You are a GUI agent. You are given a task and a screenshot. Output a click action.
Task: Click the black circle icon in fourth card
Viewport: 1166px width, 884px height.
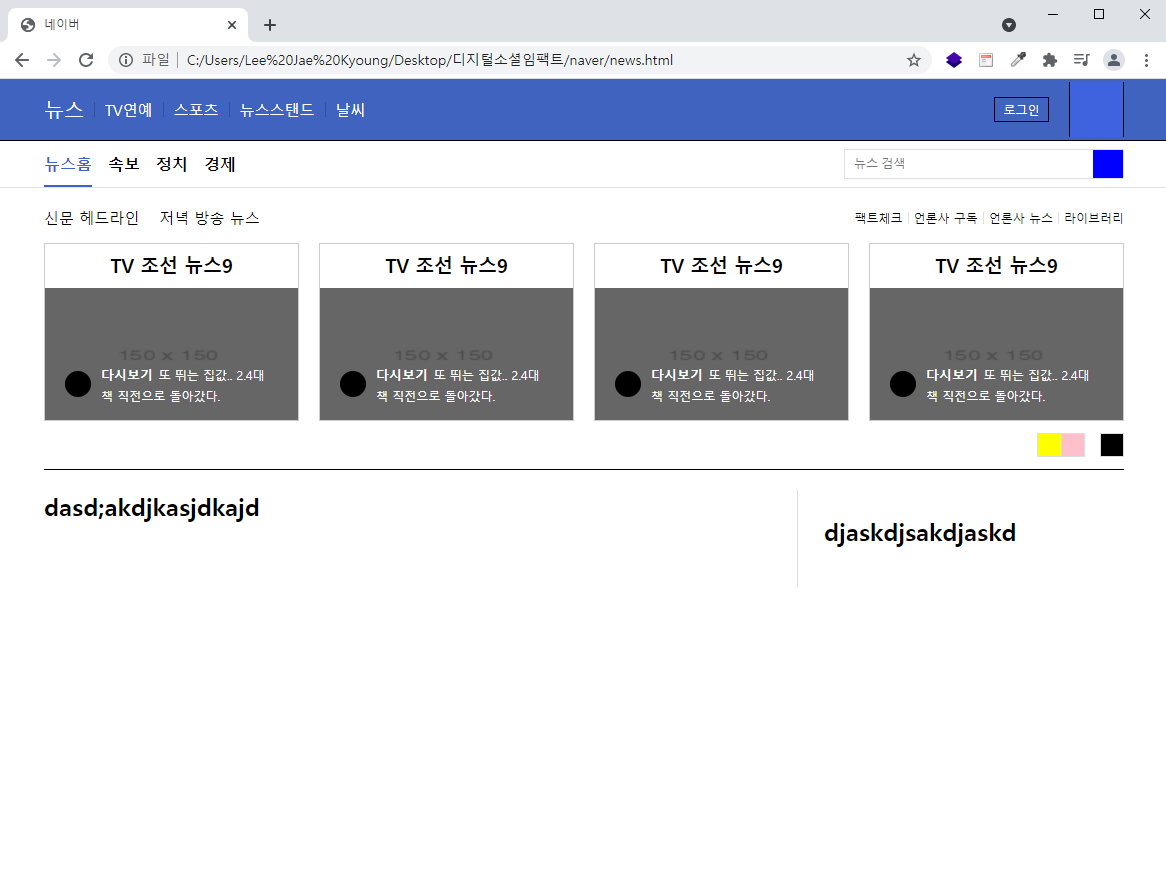(x=903, y=384)
